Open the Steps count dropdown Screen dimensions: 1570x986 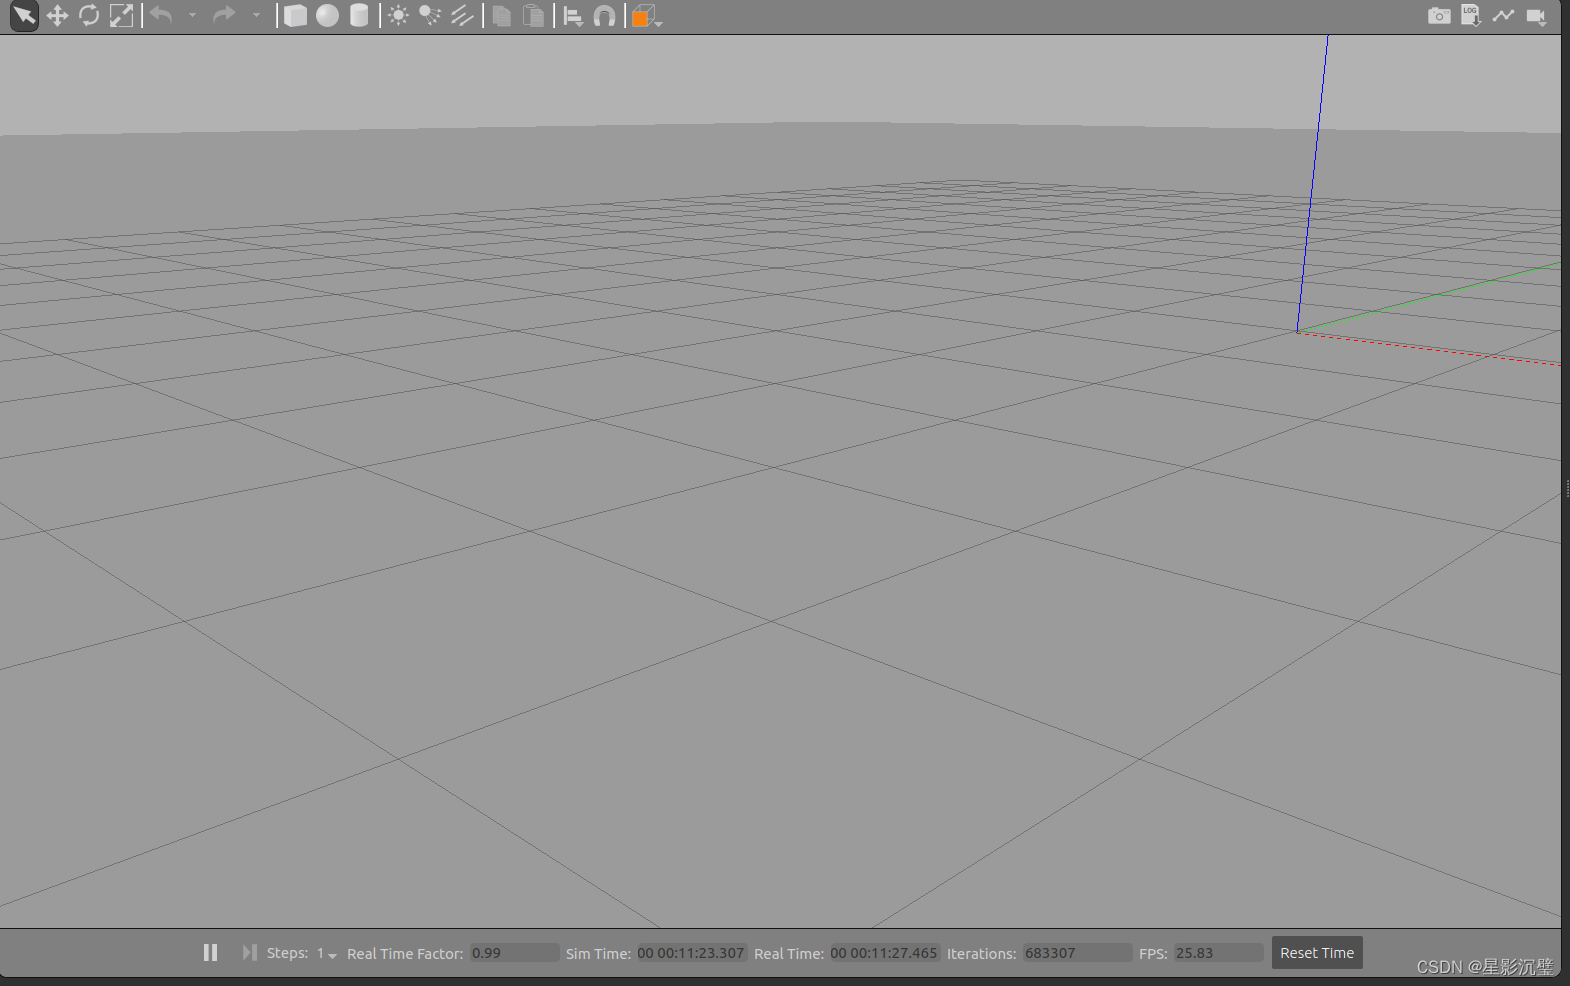(327, 954)
